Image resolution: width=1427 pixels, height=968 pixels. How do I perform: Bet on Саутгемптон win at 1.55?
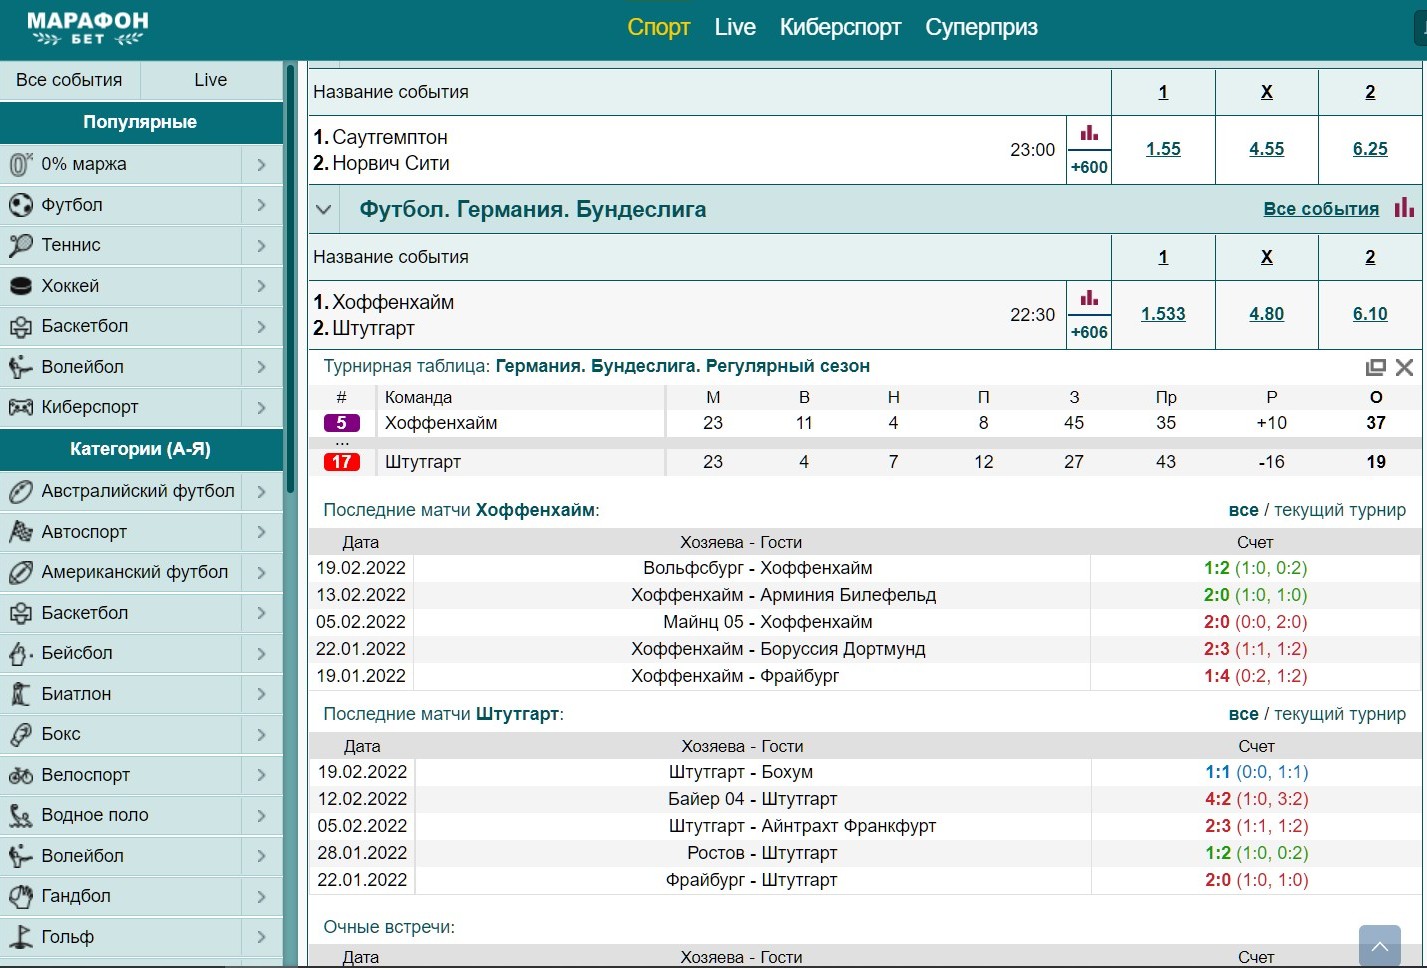pos(1163,149)
